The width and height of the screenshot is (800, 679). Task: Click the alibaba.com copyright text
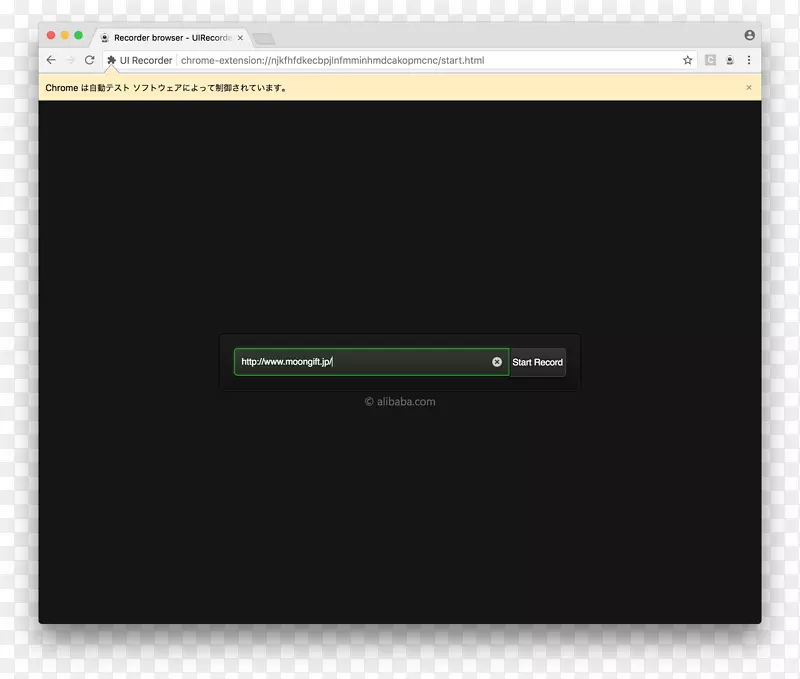[x=400, y=402]
